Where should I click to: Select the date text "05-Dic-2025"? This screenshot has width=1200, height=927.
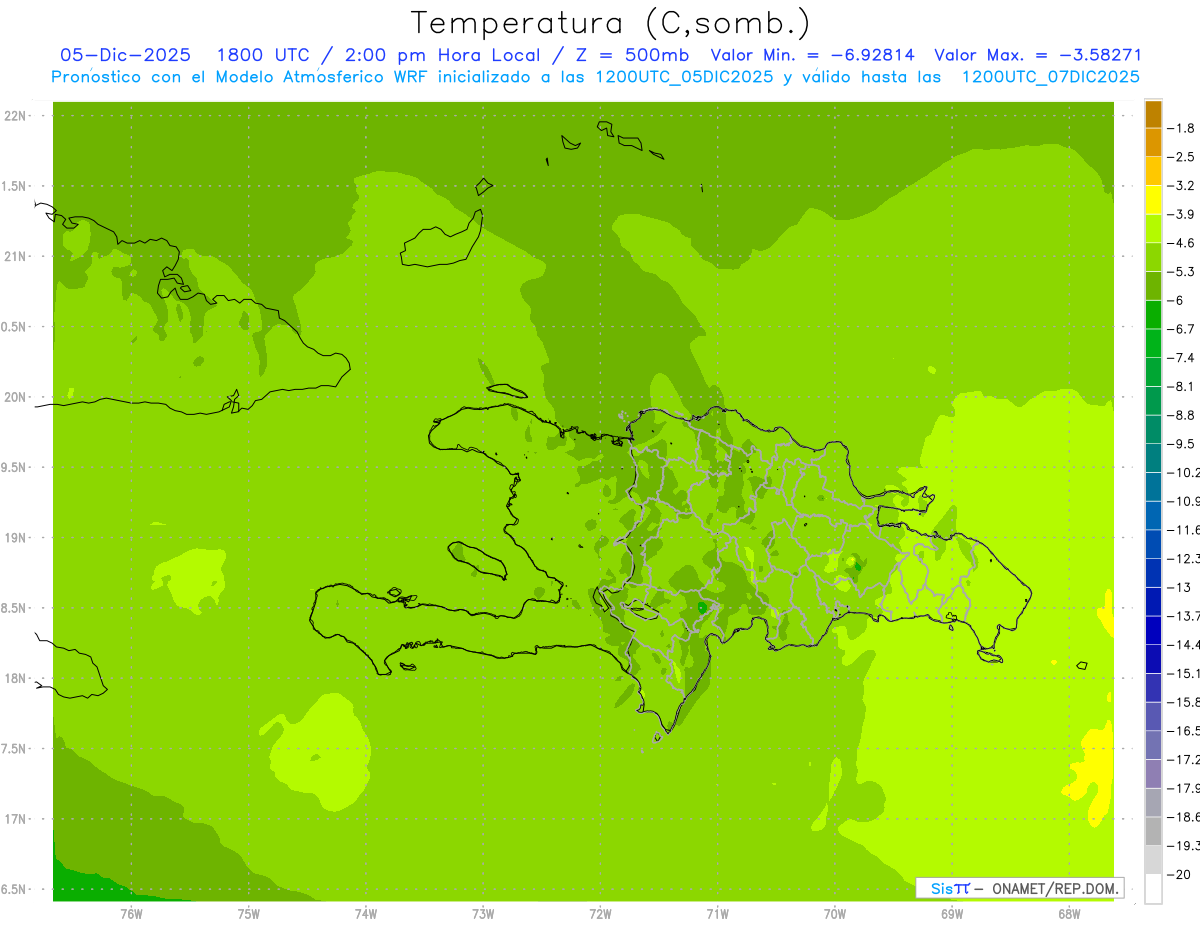(124, 55)
